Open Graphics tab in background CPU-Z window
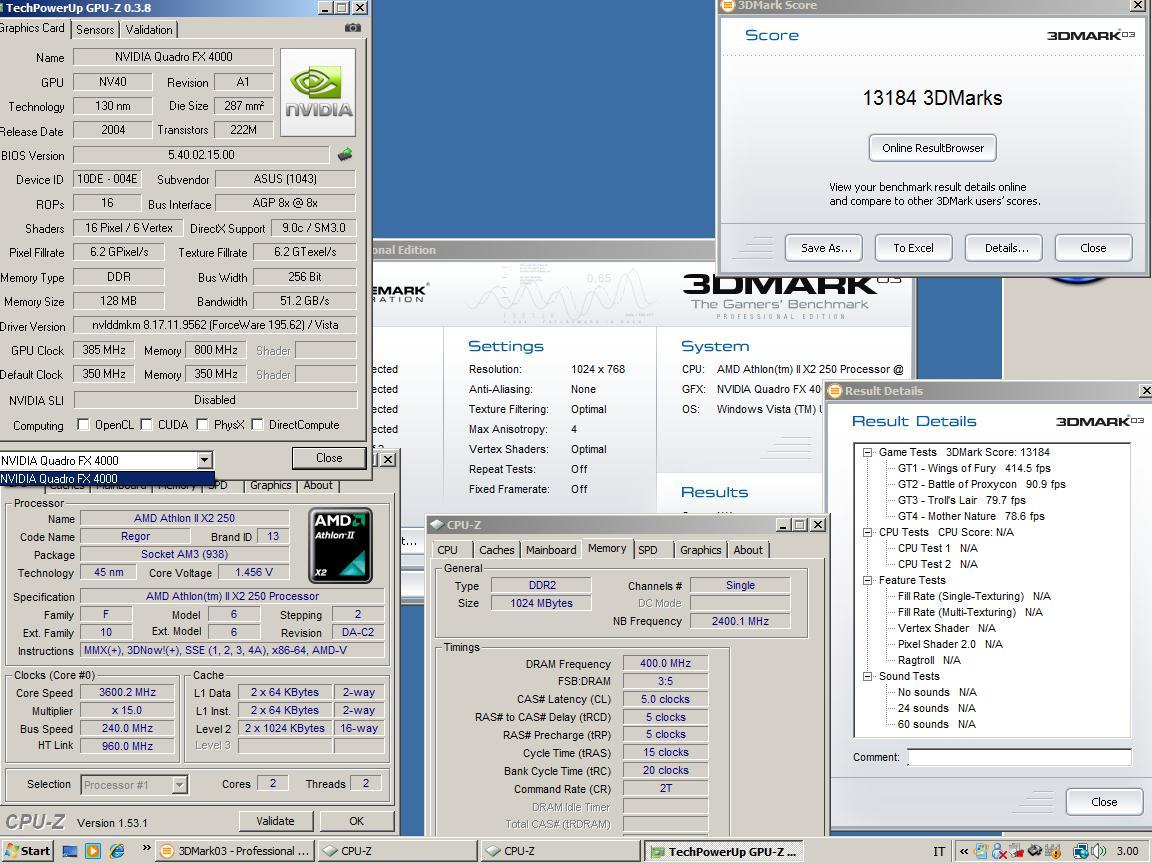The width and height of the screenshot is (1152, 864). (270, 485)
